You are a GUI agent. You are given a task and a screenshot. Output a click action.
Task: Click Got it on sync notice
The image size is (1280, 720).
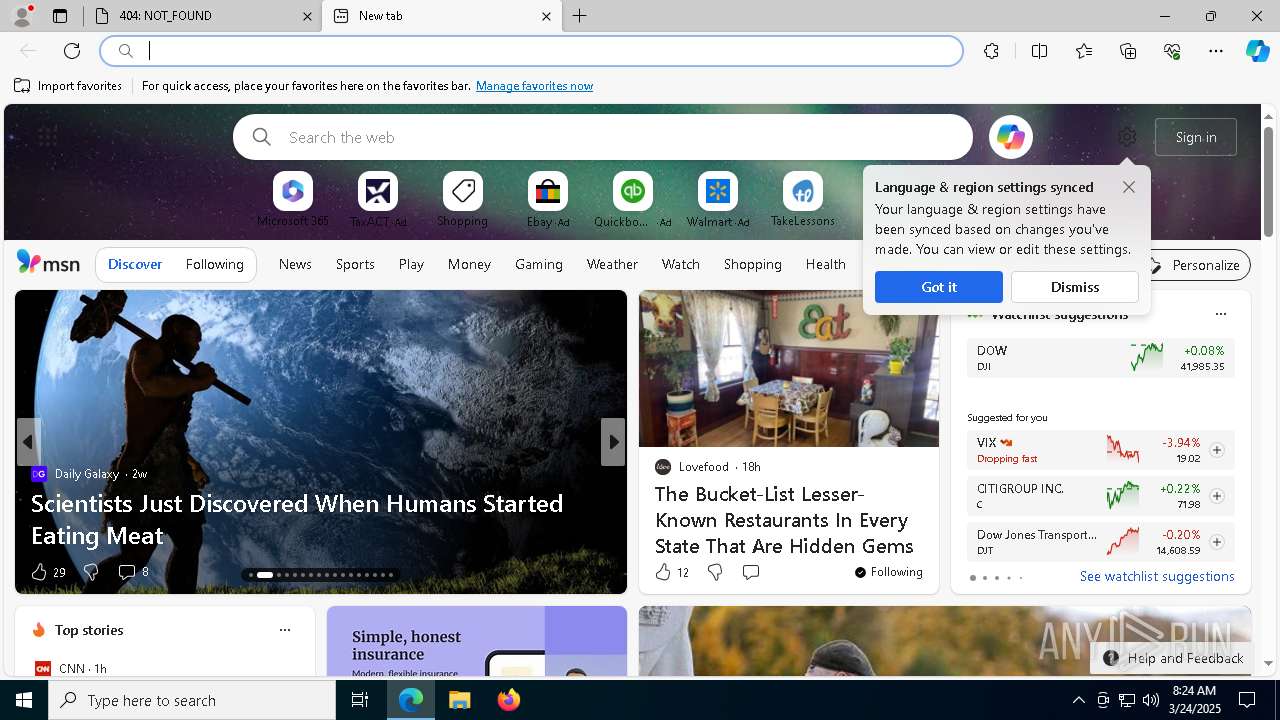(939, 287)
